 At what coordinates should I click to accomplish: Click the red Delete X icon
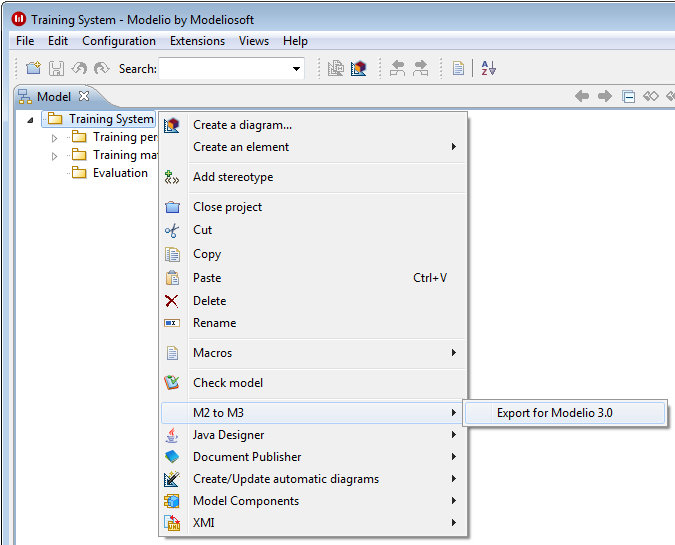172,301
